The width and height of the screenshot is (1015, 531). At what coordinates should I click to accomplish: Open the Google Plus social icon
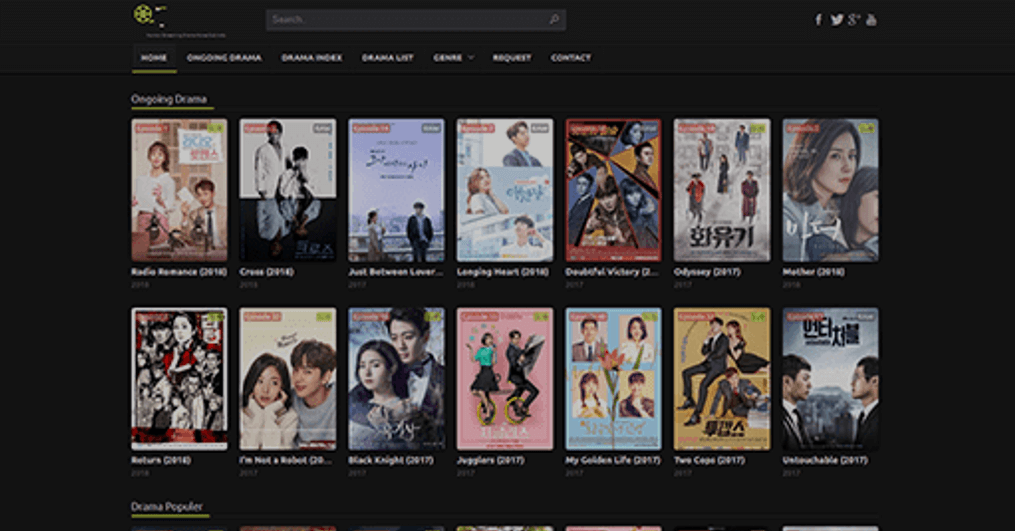854,20
